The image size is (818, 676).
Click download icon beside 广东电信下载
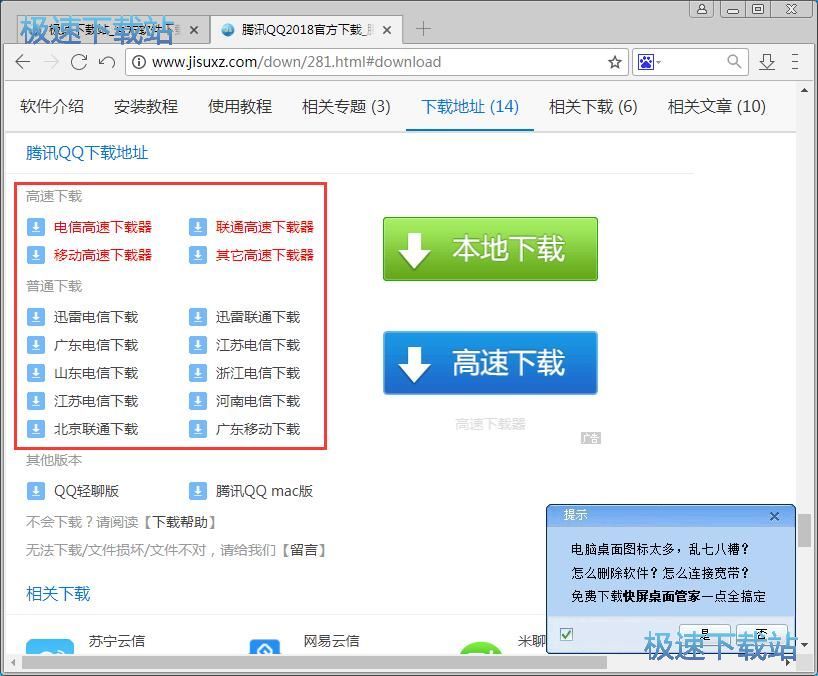click(35, 345)
